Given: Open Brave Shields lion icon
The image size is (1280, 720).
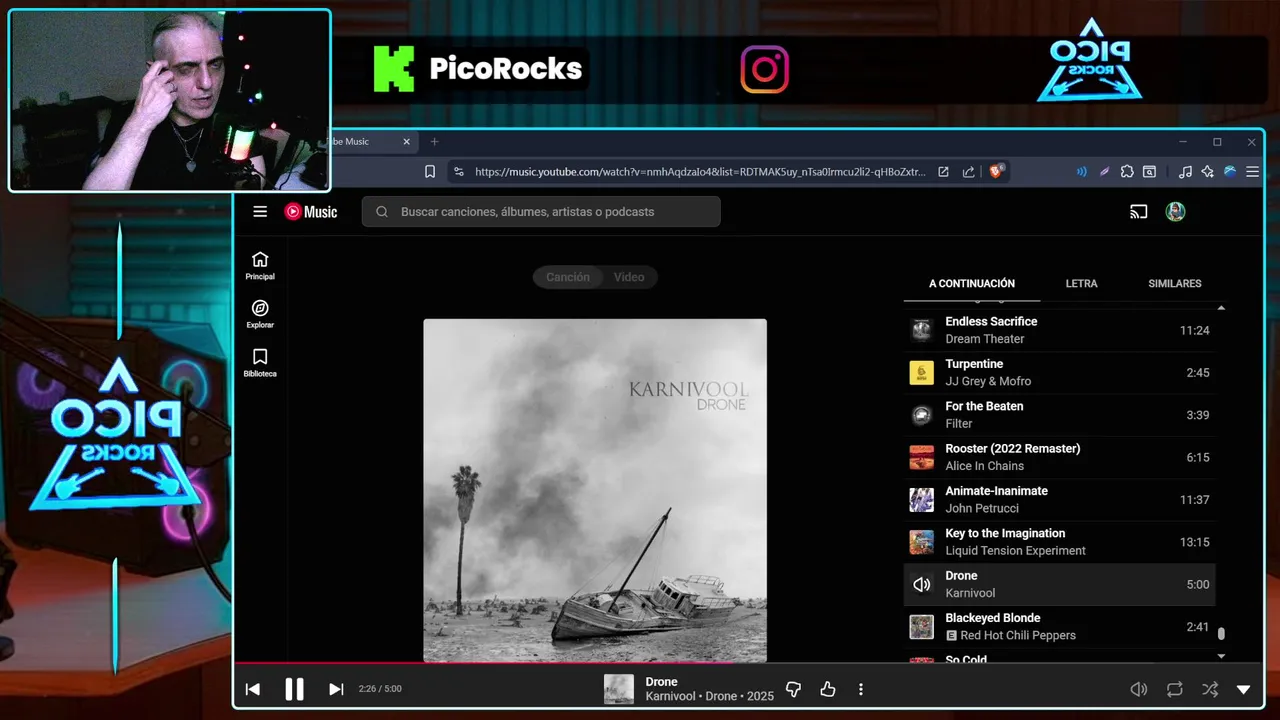Looking at the screenshot, I should [997, 172].
